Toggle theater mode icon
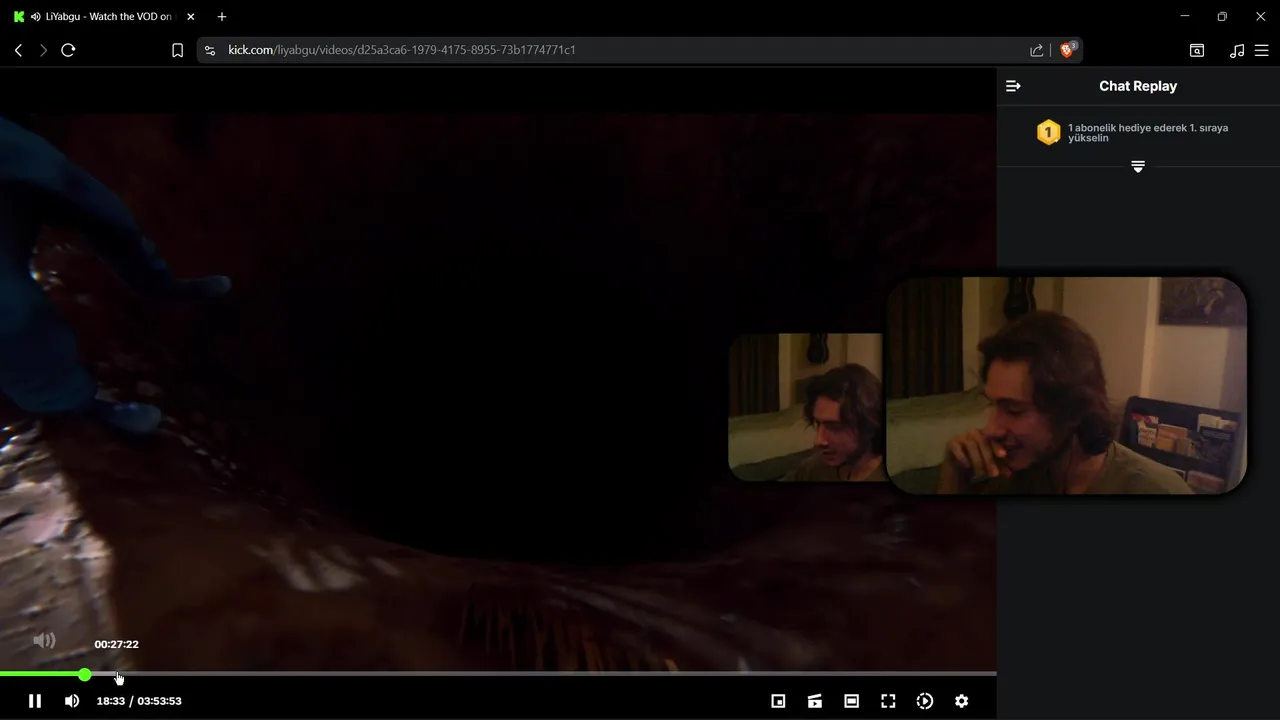The width and height of the screenshot is (1280, 720). coord(851,701)
